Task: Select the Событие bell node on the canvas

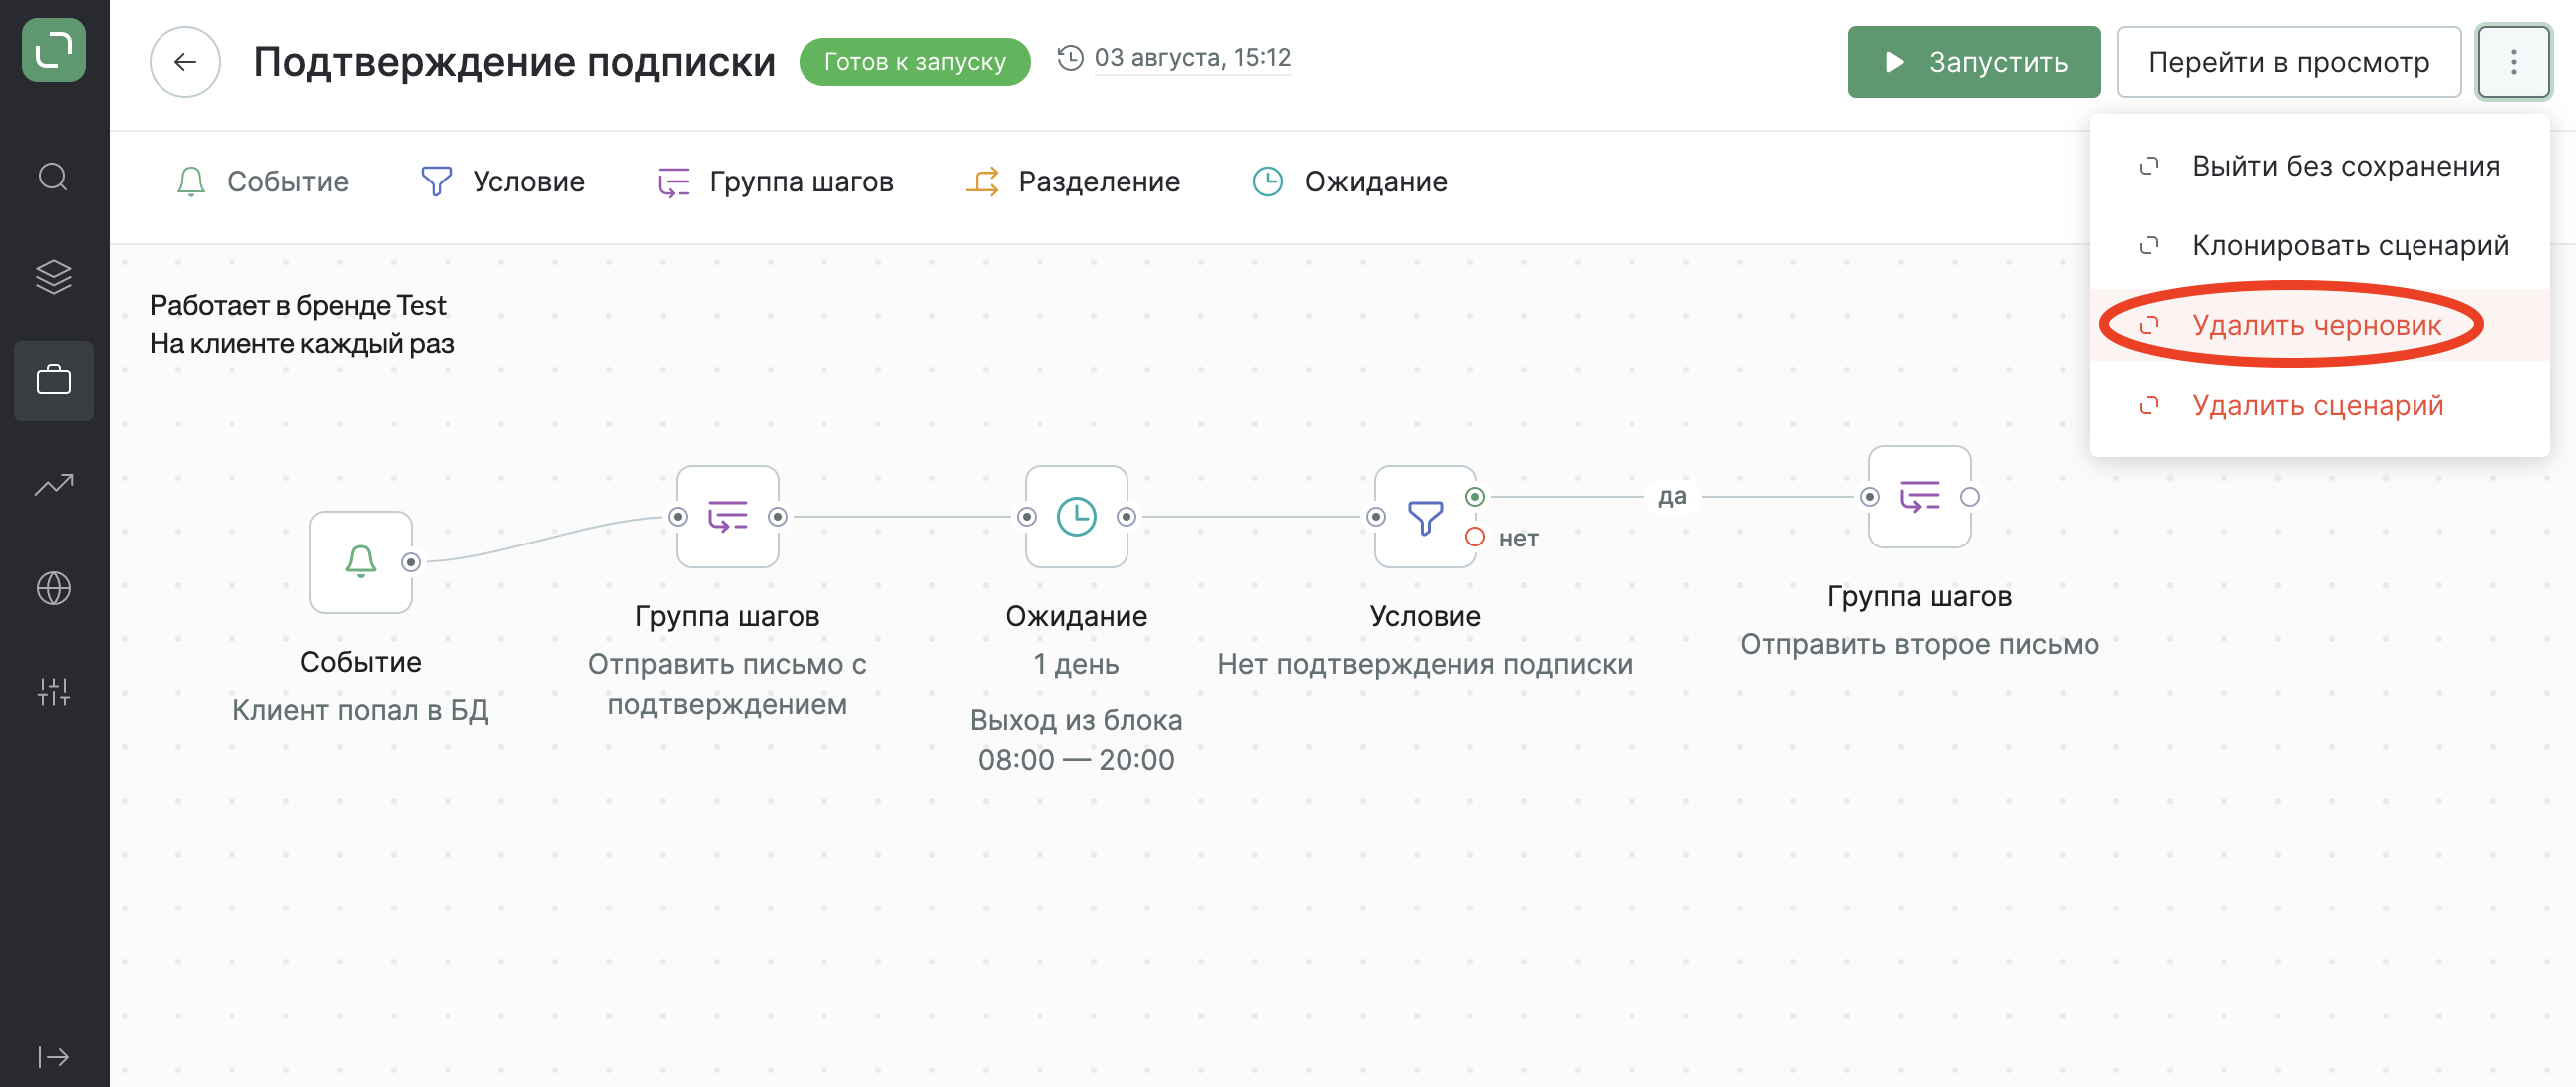Action: click(361, 562)
